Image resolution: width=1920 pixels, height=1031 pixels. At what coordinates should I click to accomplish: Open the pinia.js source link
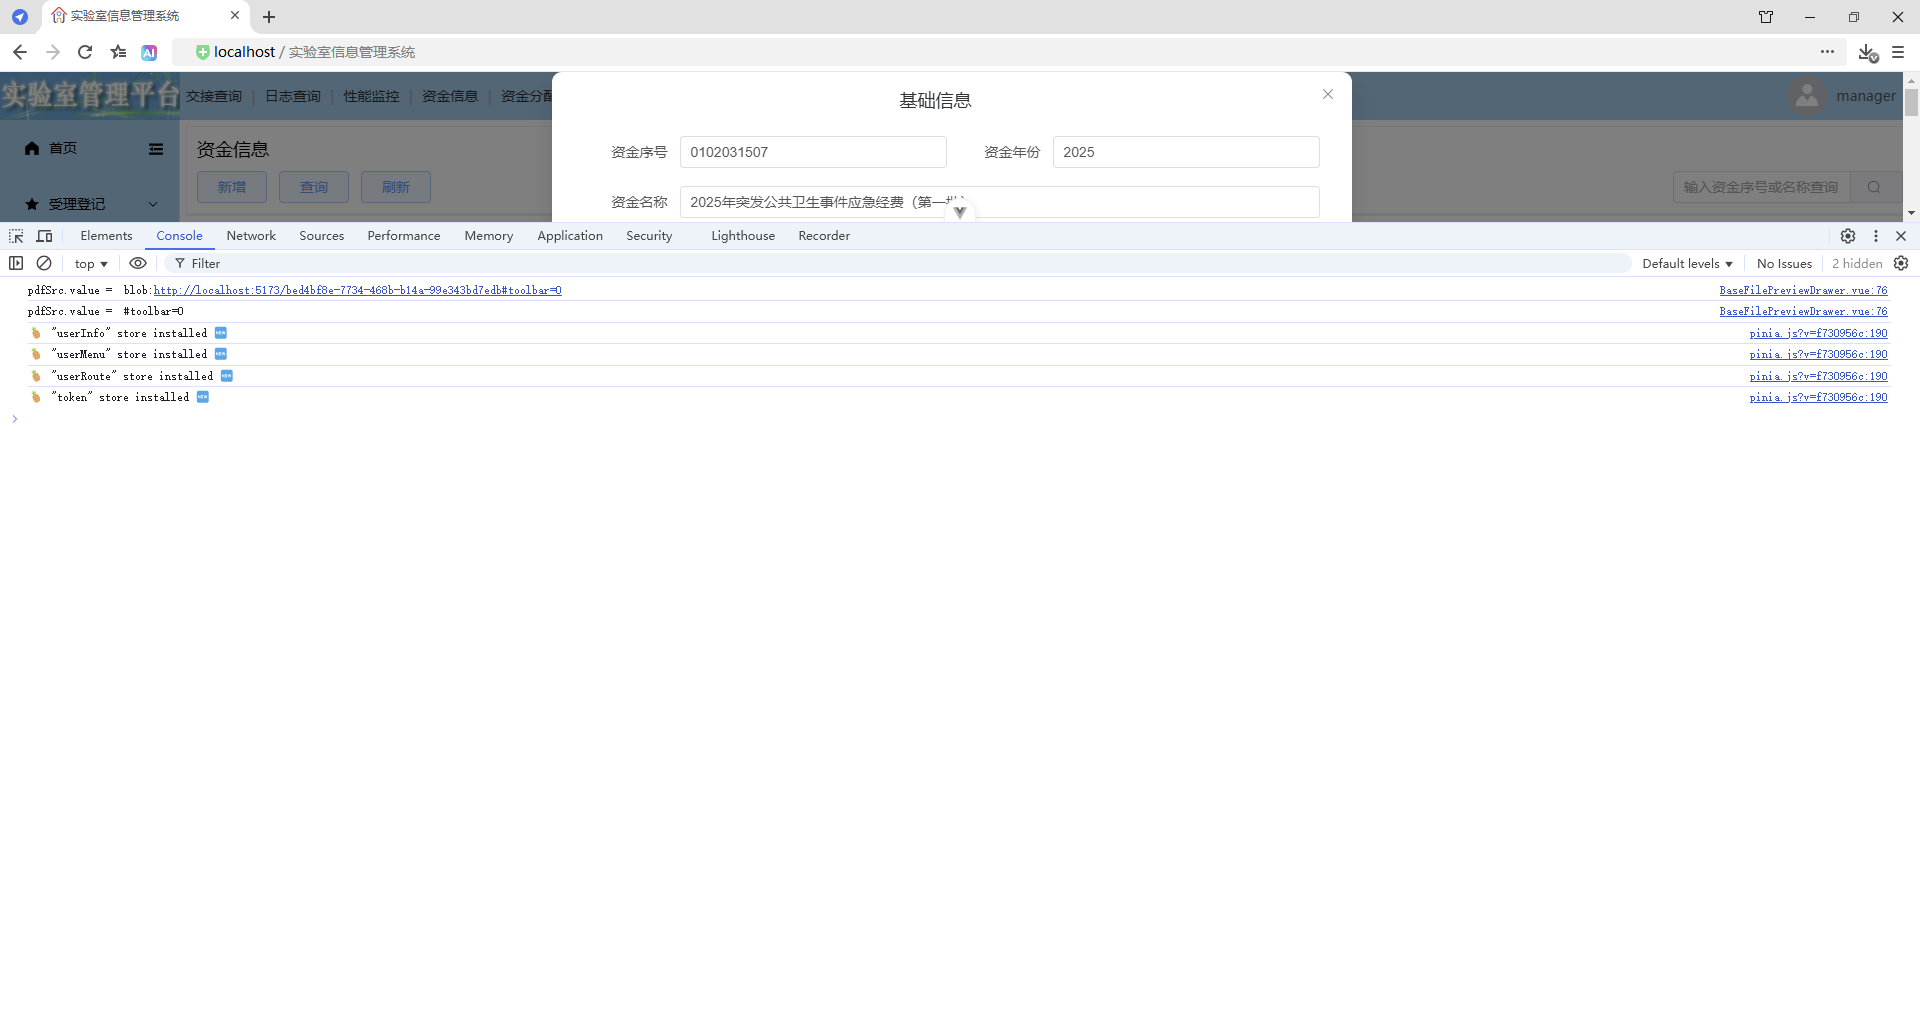tap(1818, 333)
